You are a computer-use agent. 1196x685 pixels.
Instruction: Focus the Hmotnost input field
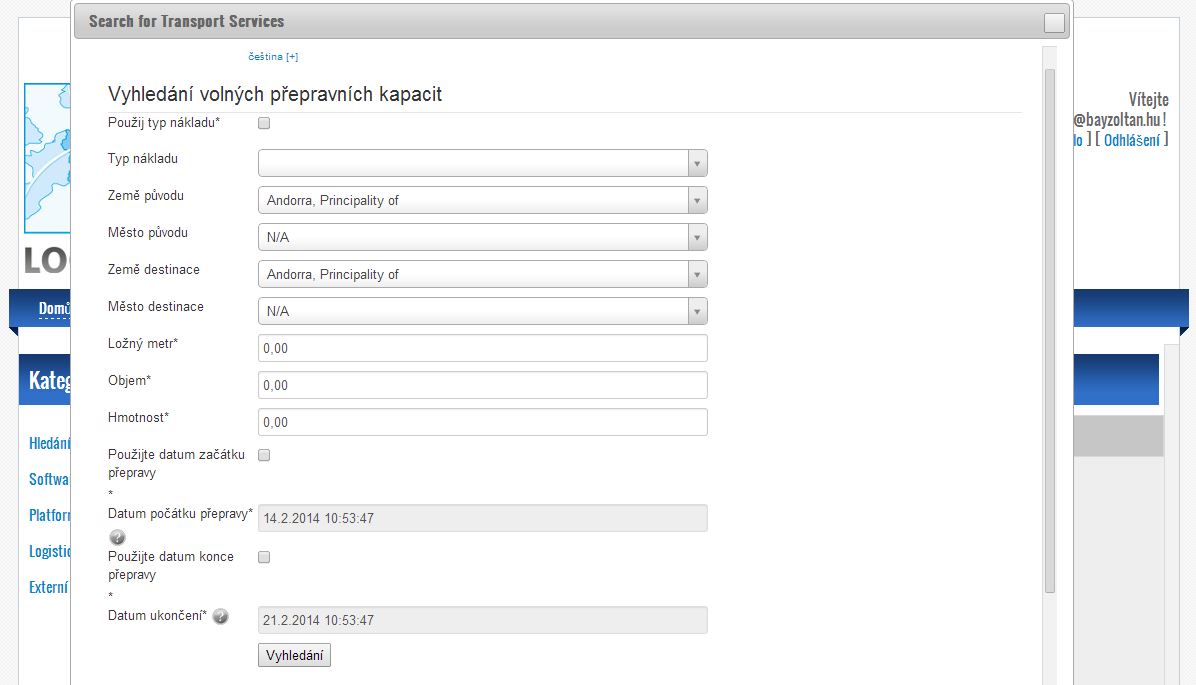coord(483,422)
